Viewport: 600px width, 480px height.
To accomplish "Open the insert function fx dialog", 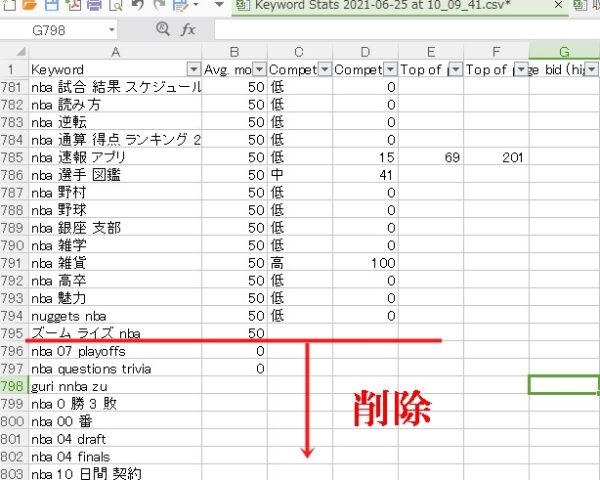I will pyautogui.click(x=188, y=29).
